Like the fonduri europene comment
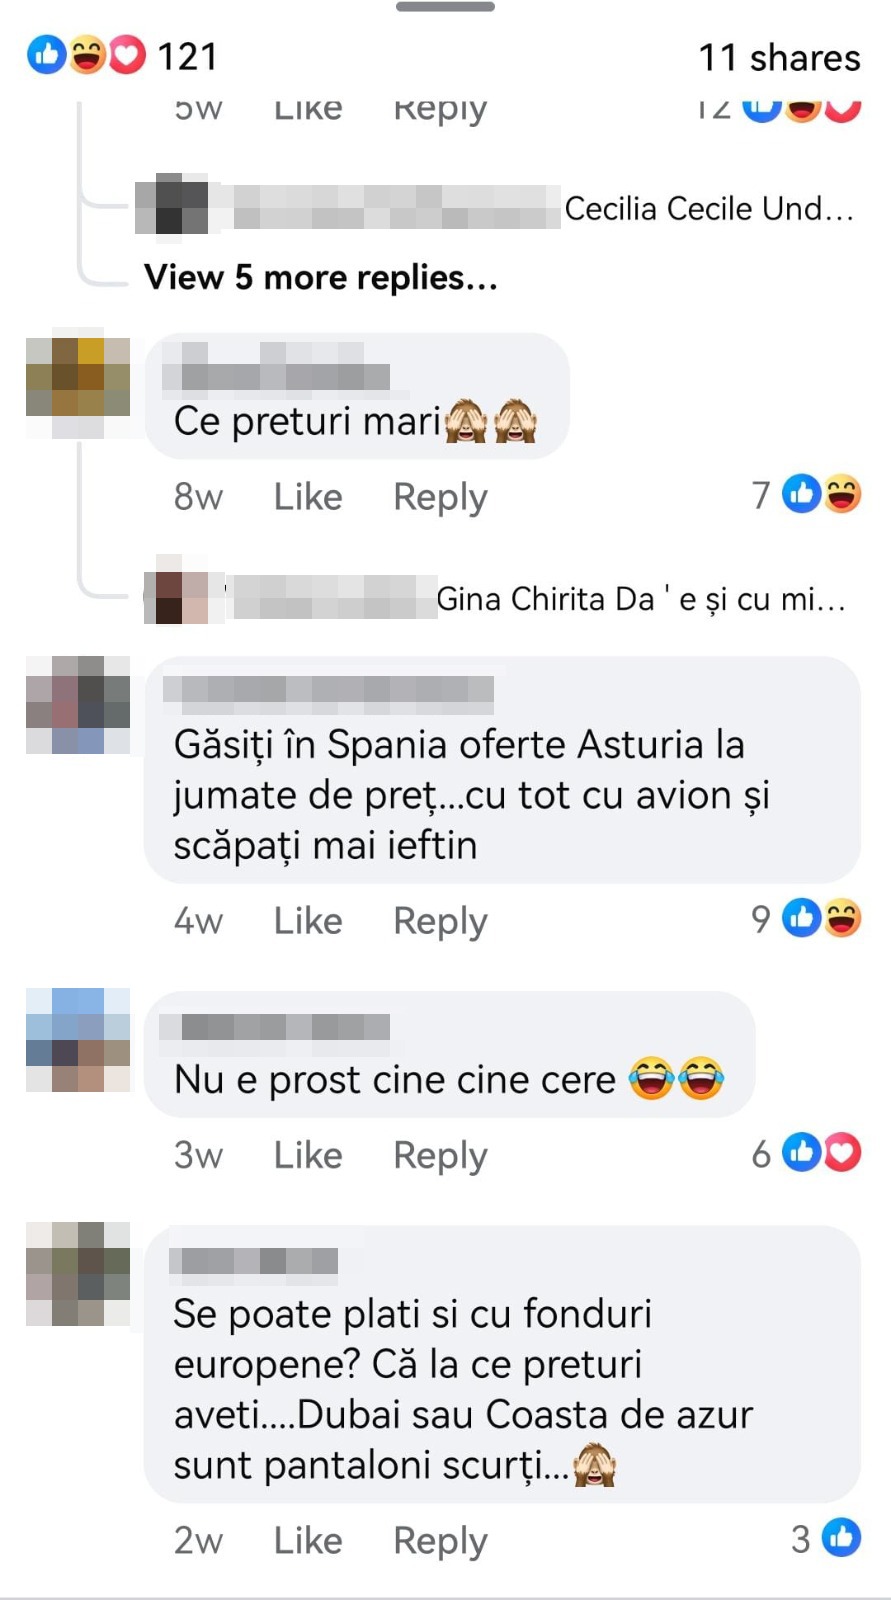The height and width of the screenshot is (1600, 891). click(x=308, y=1541)
